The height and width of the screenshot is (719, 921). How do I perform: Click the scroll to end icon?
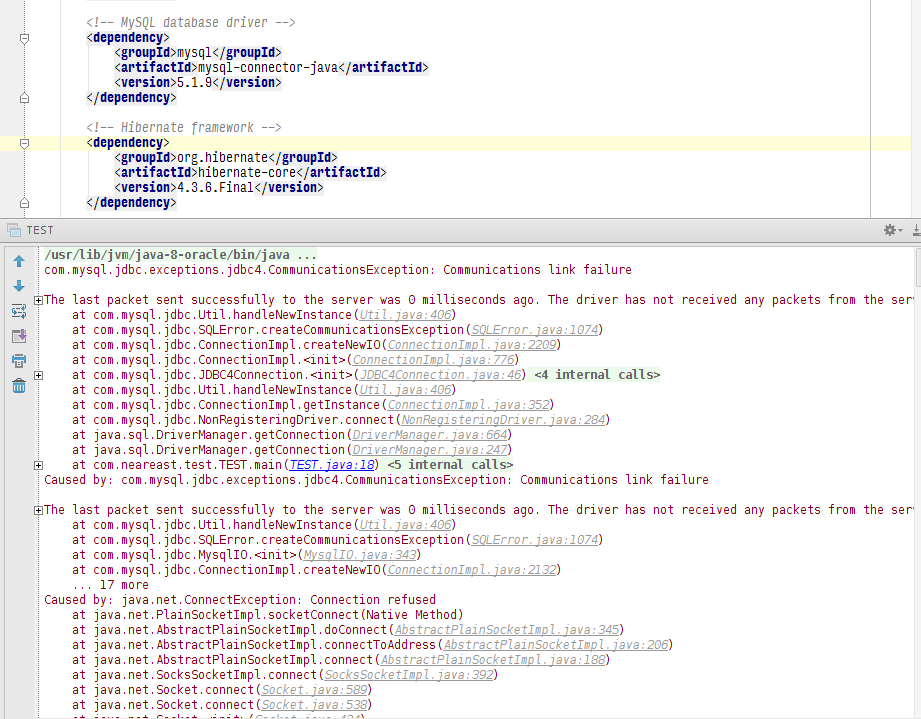[19, 336]
